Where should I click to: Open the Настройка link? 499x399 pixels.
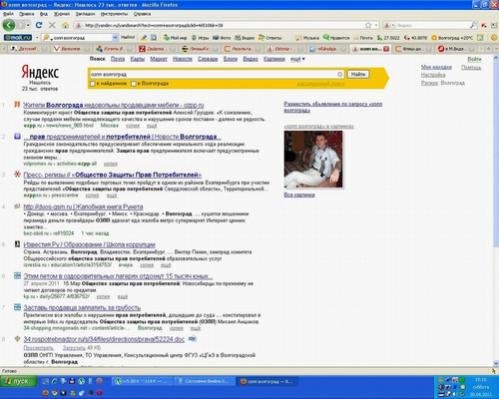(x=433, y=75)
